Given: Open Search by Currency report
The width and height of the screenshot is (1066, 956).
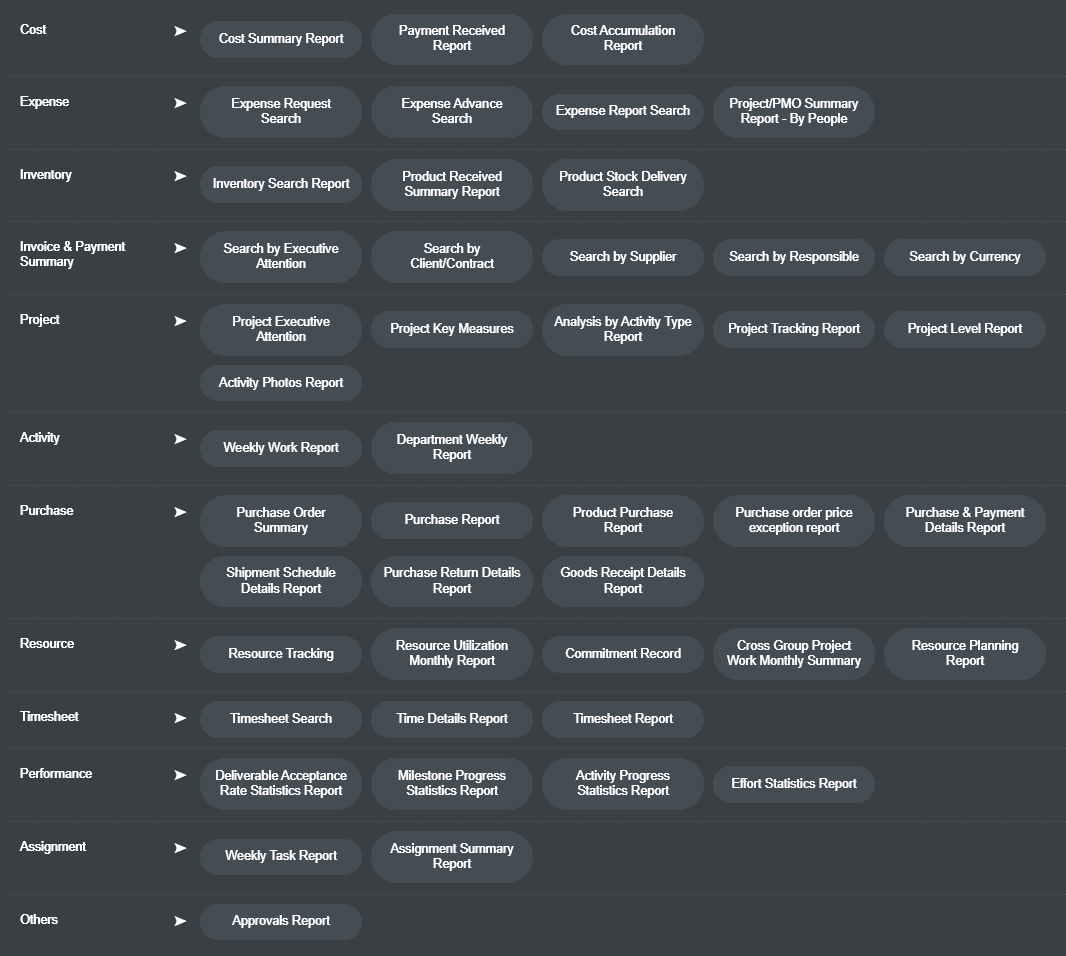Looking at the screenshot, I should pyautogui.click(x=964, y=257).
